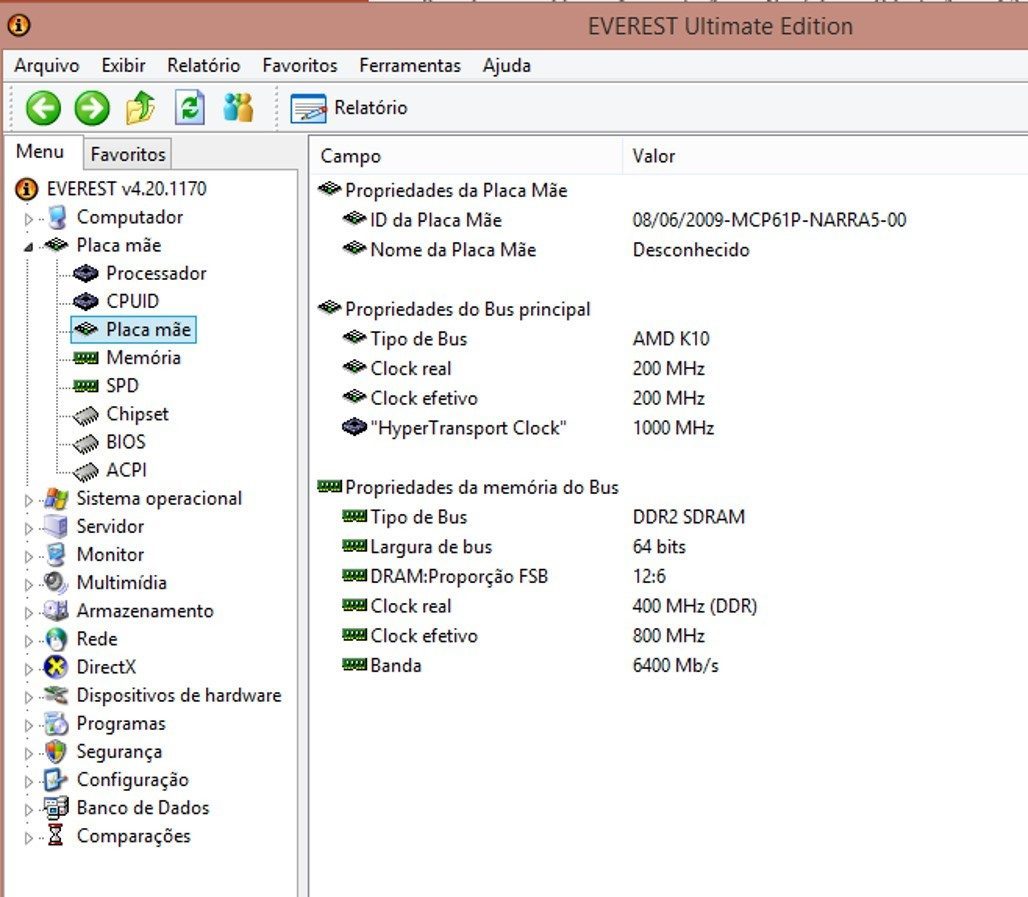Select the BIOS chip icon in tree
Viewport: 1028px width, 897px height.
(86, 443)
